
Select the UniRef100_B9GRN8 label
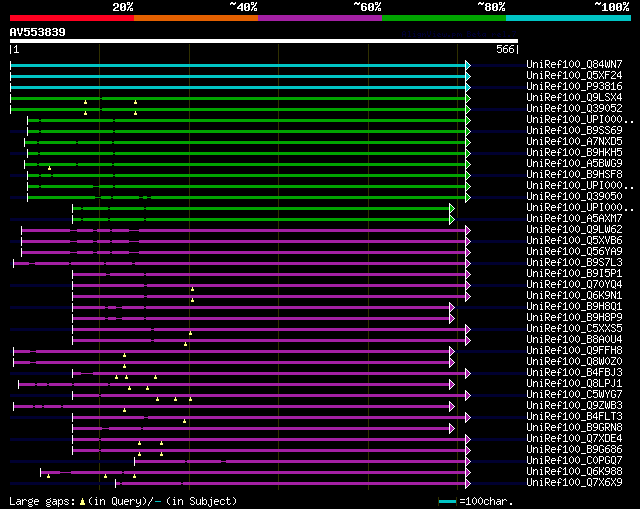tap(574, 428)
